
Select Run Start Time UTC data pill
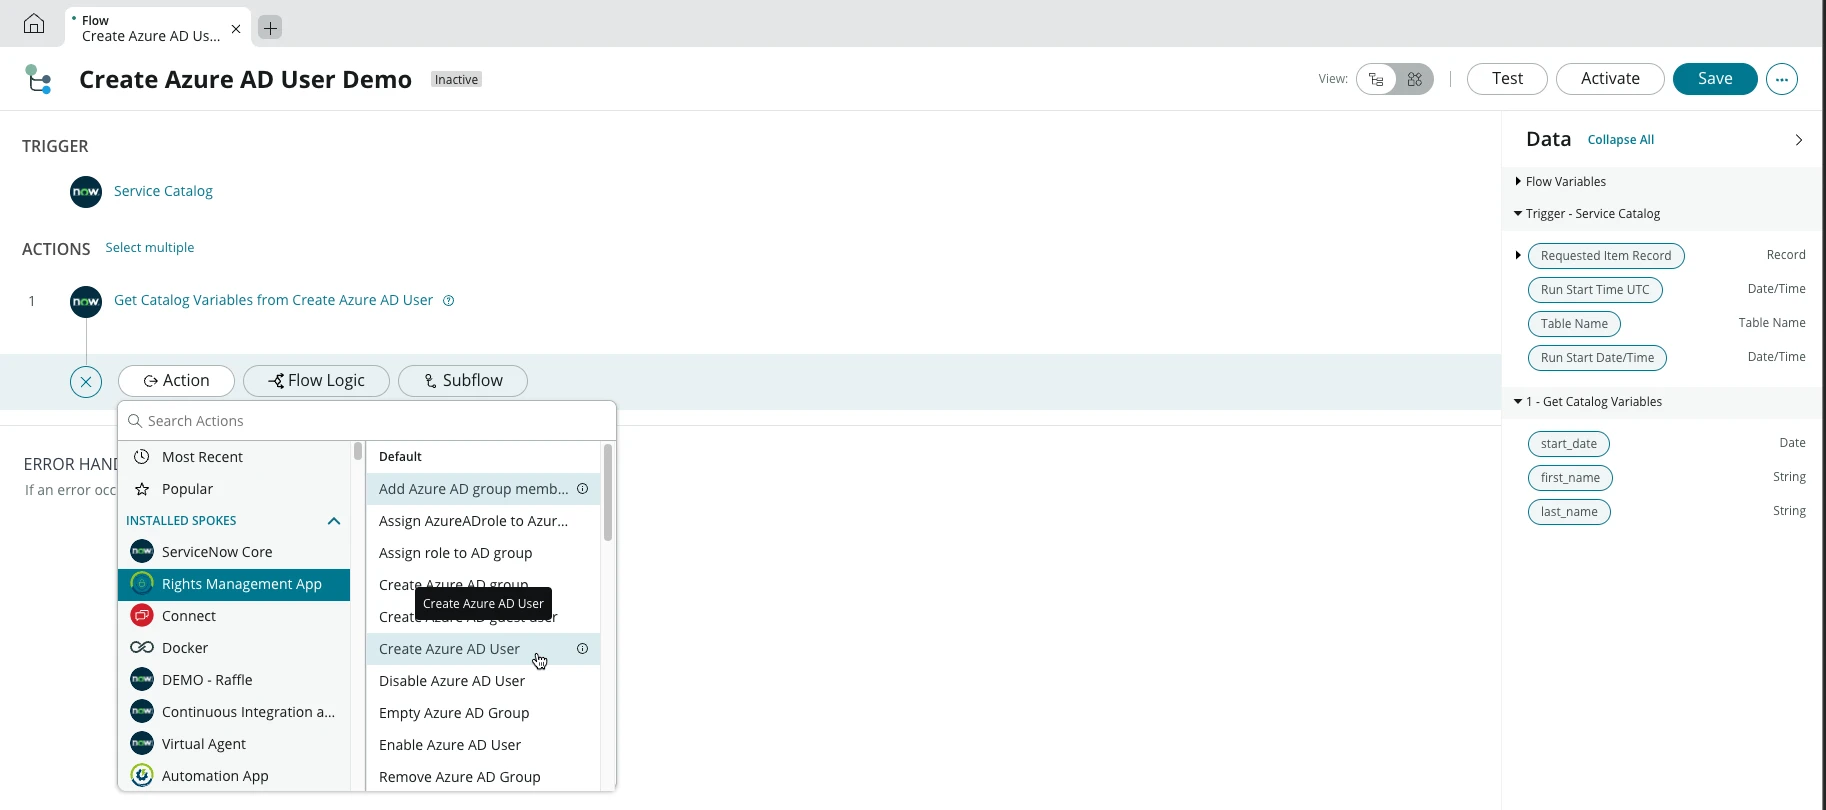pyautogui.click(x=1595, y=290)
